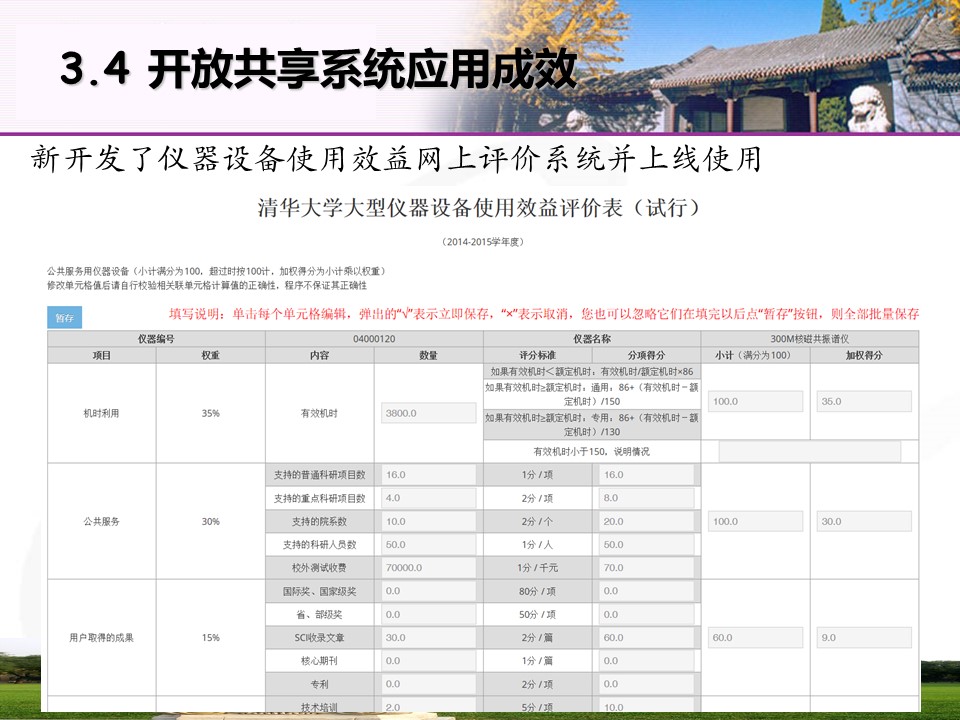Click the 70.0 score field for 校外测试收费
Screen dimensions: 960x720
click(647, 568)
